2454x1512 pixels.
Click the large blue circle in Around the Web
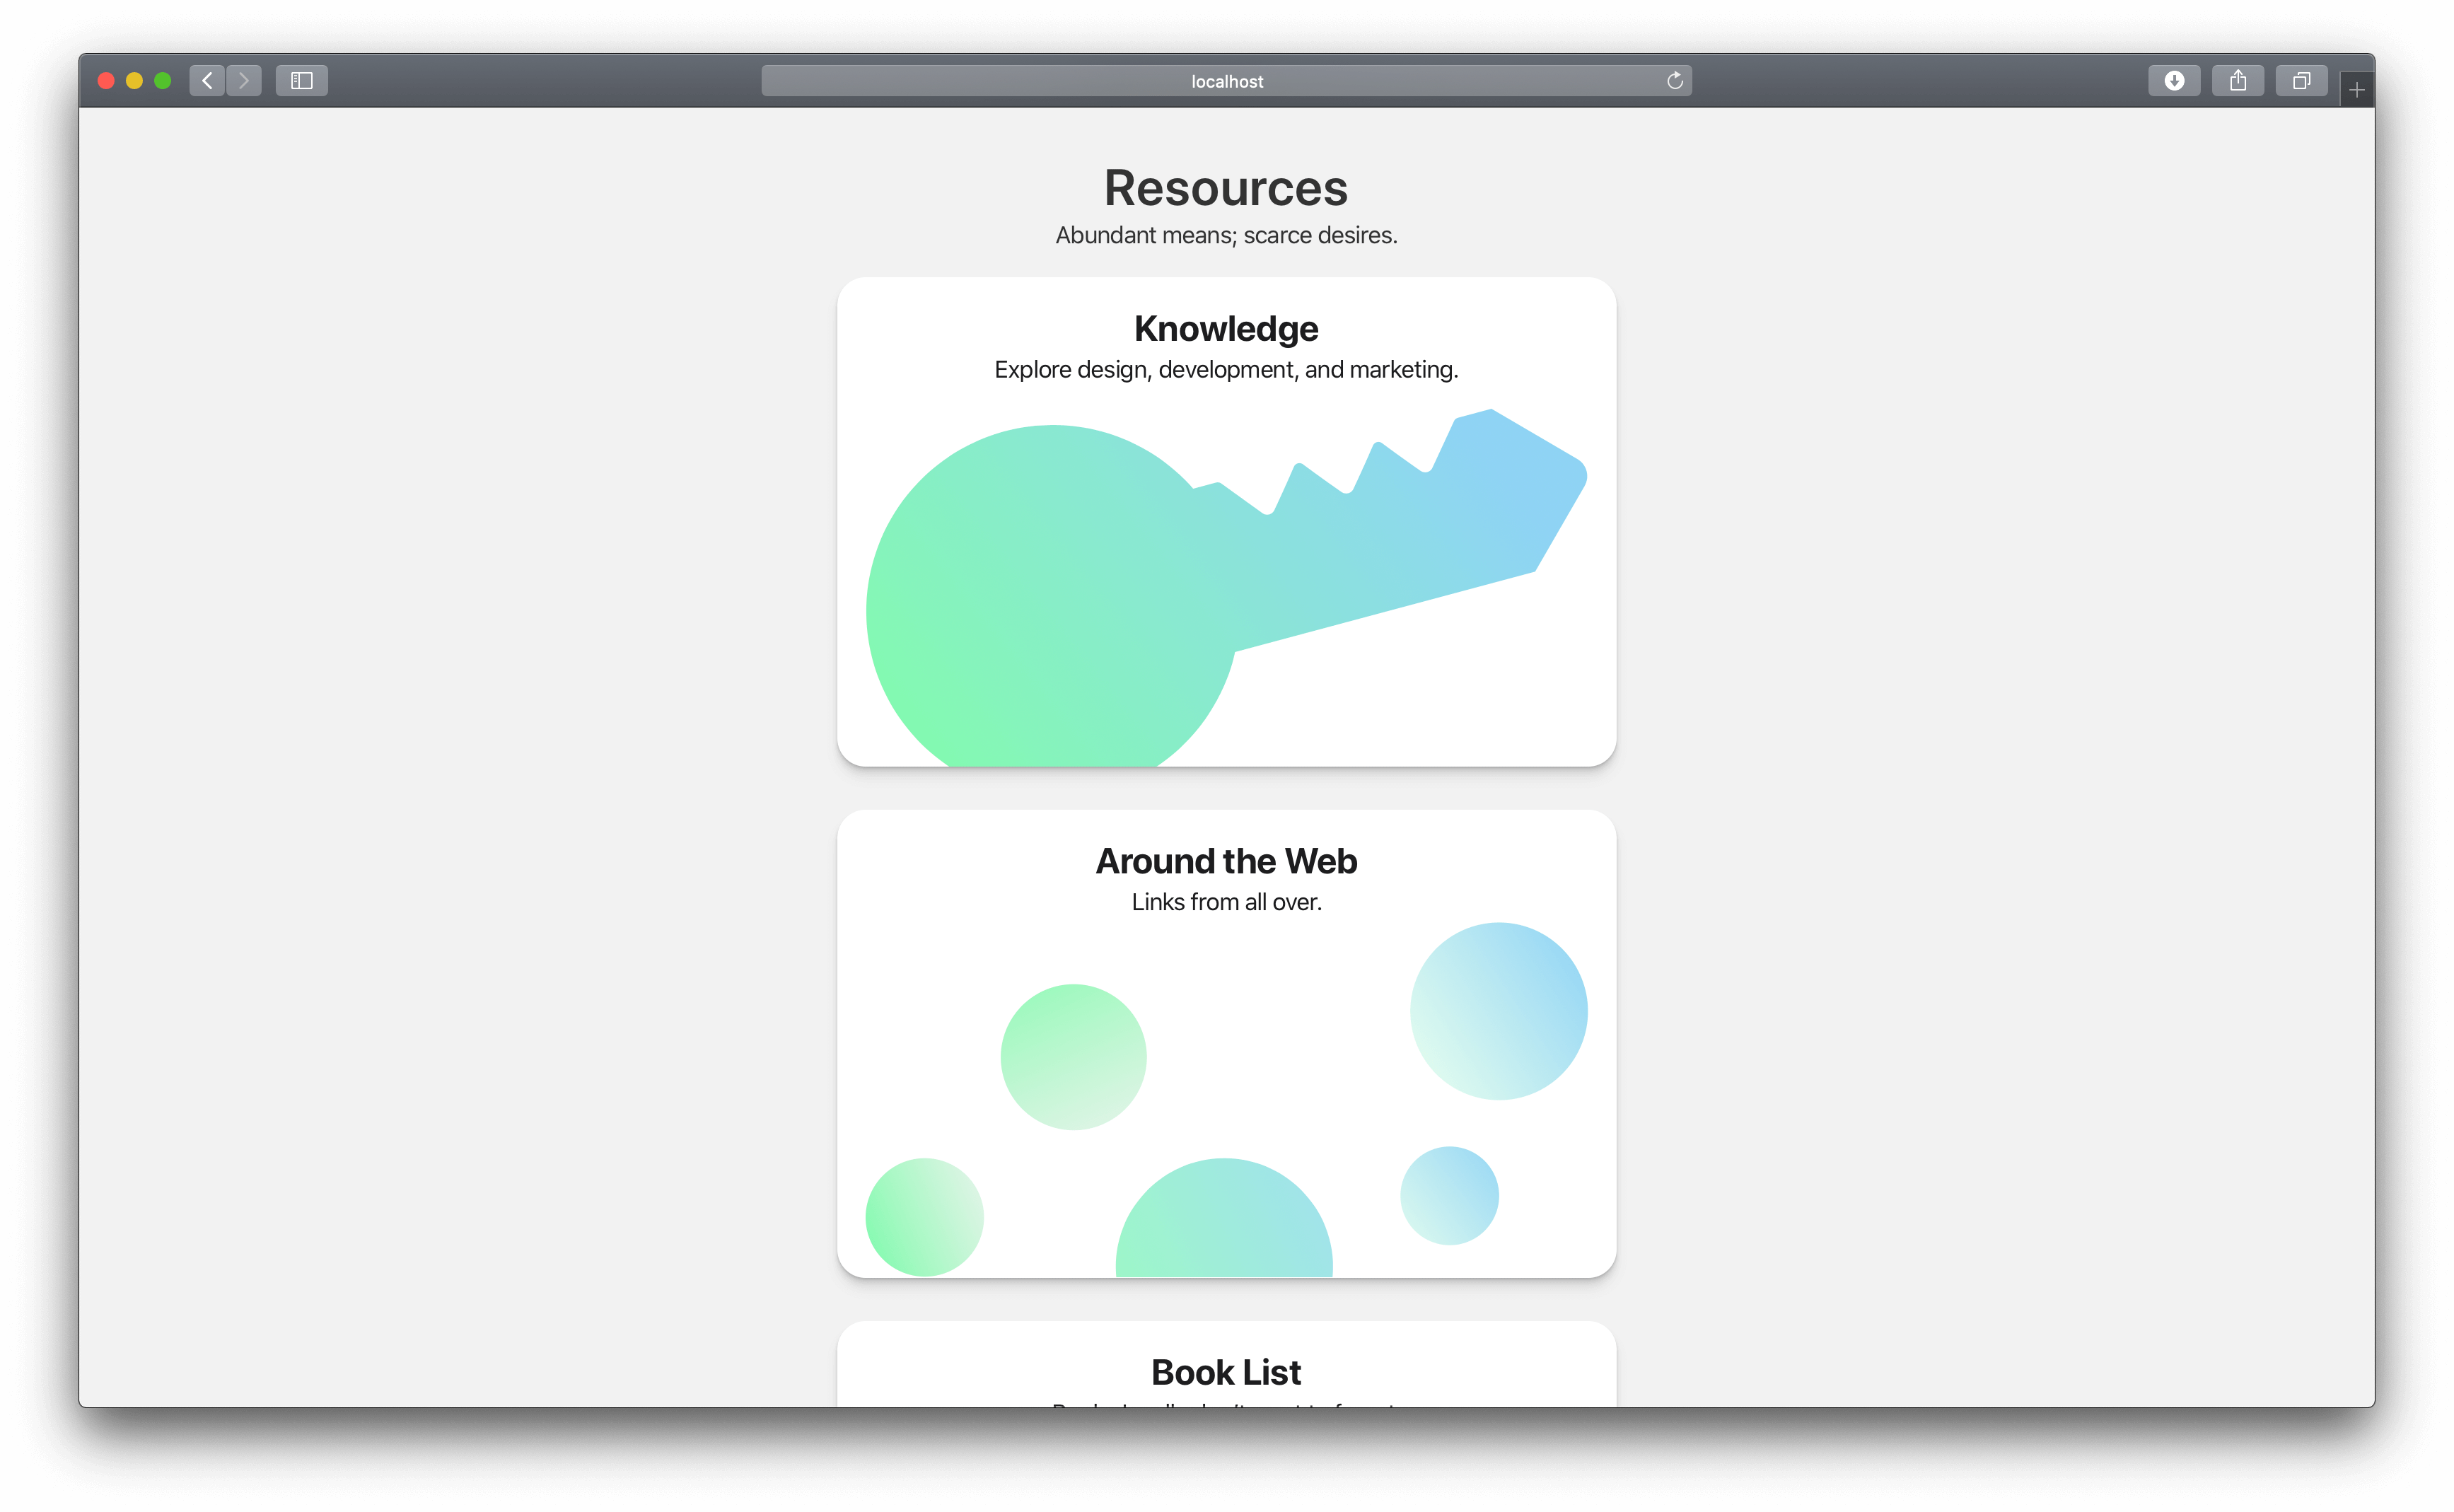coord(1498,1011)
